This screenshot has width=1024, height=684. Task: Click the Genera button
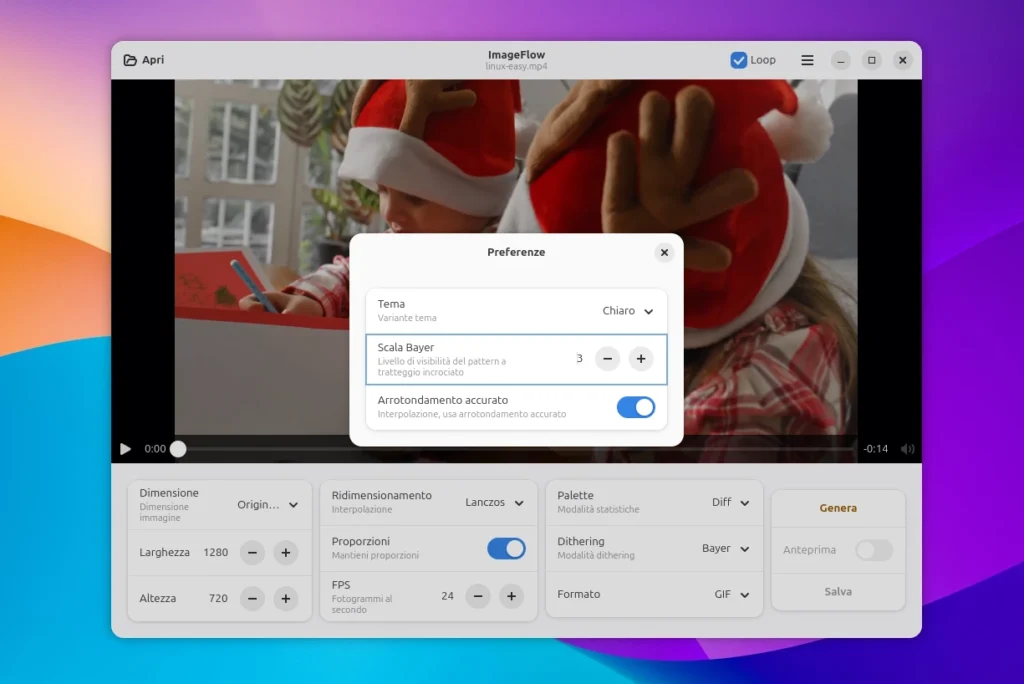tap(838, 508)
